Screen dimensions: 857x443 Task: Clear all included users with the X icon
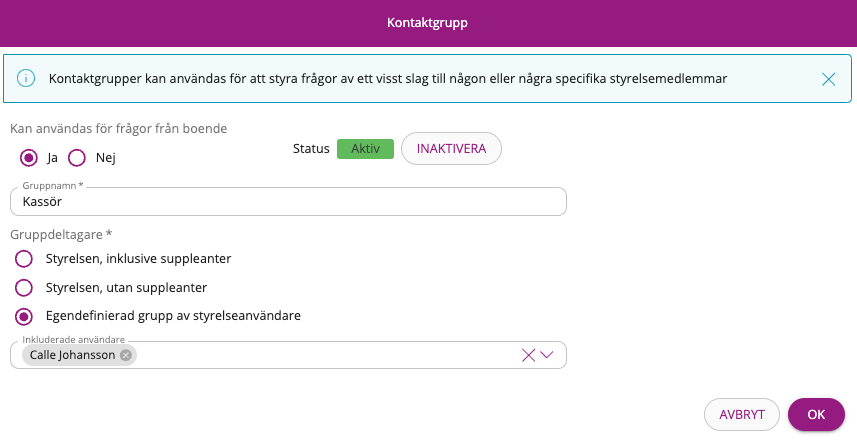coord(528,356)
